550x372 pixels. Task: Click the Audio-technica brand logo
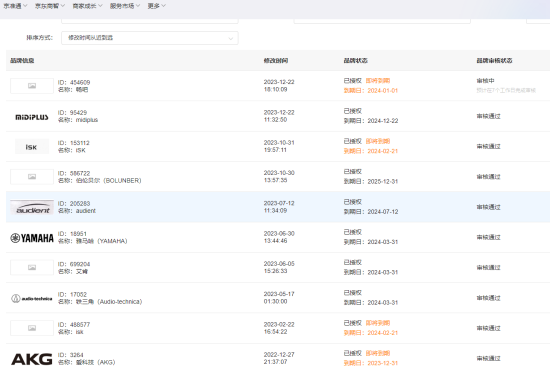[32, 298]
